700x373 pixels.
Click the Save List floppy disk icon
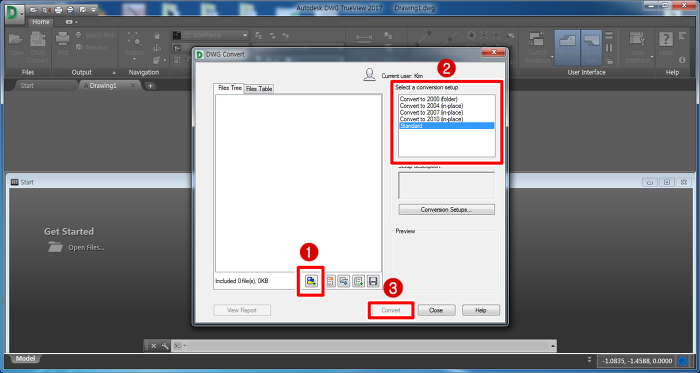point(373,281)
